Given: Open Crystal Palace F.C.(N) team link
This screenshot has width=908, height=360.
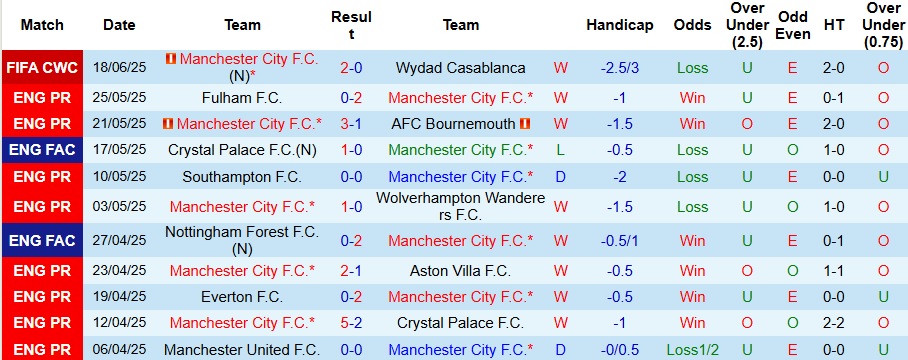Looking at the screenshot, I should tap(242, 150).
